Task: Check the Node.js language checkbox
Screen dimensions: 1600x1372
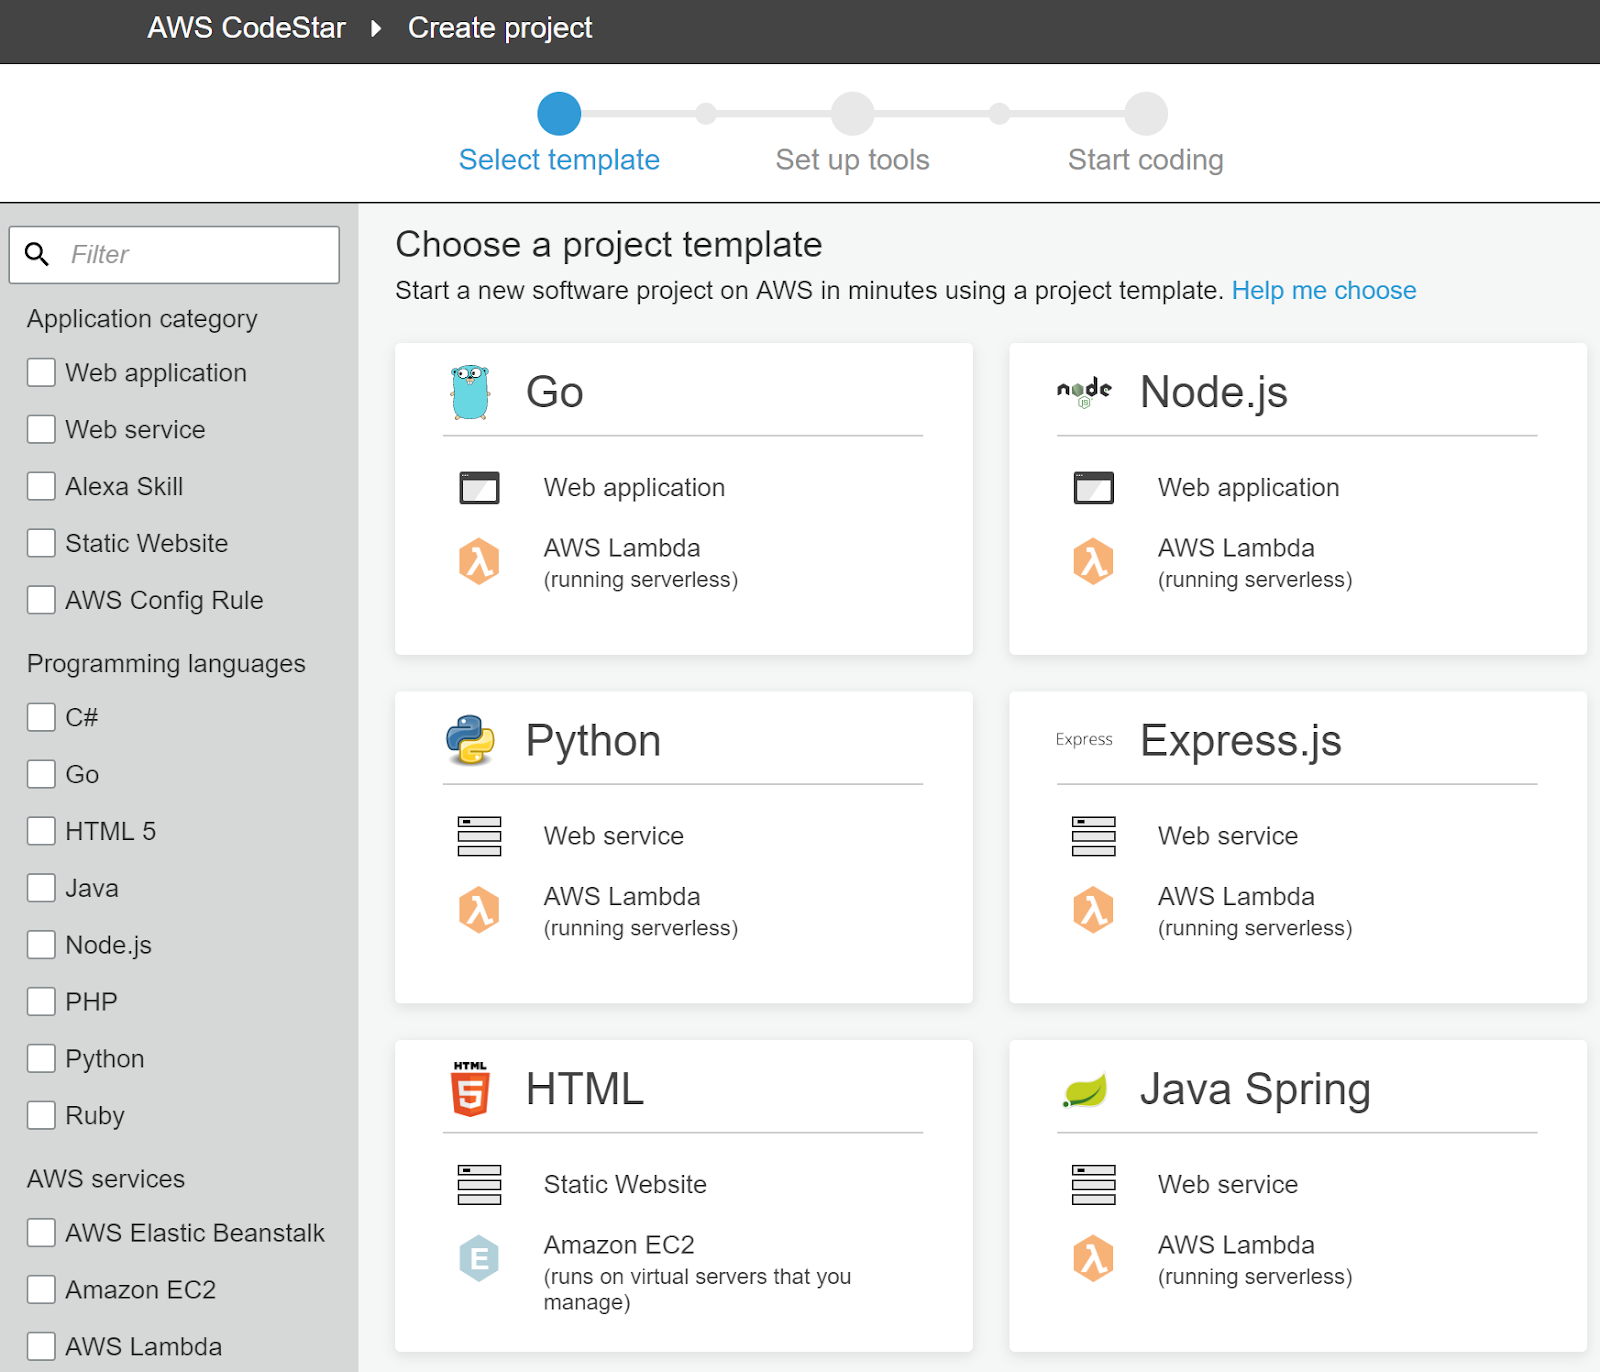Action: click(x=41, y=945)
